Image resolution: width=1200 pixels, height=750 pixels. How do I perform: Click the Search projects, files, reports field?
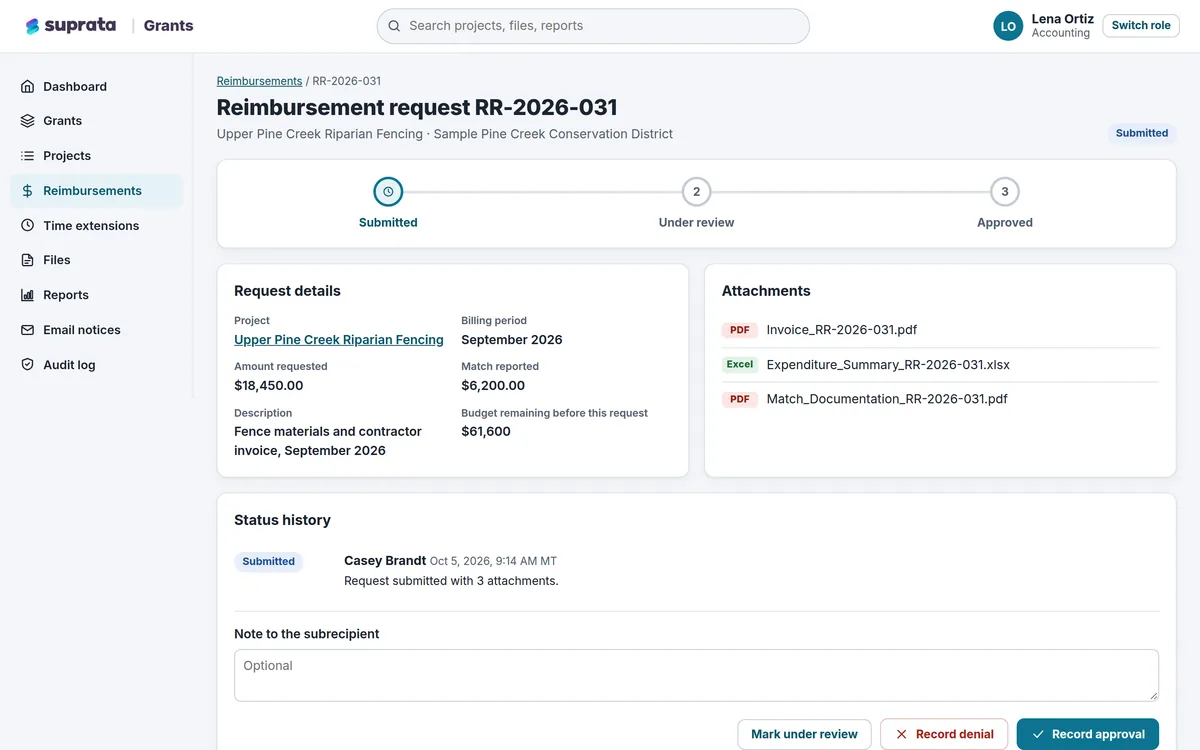point(593,26)
